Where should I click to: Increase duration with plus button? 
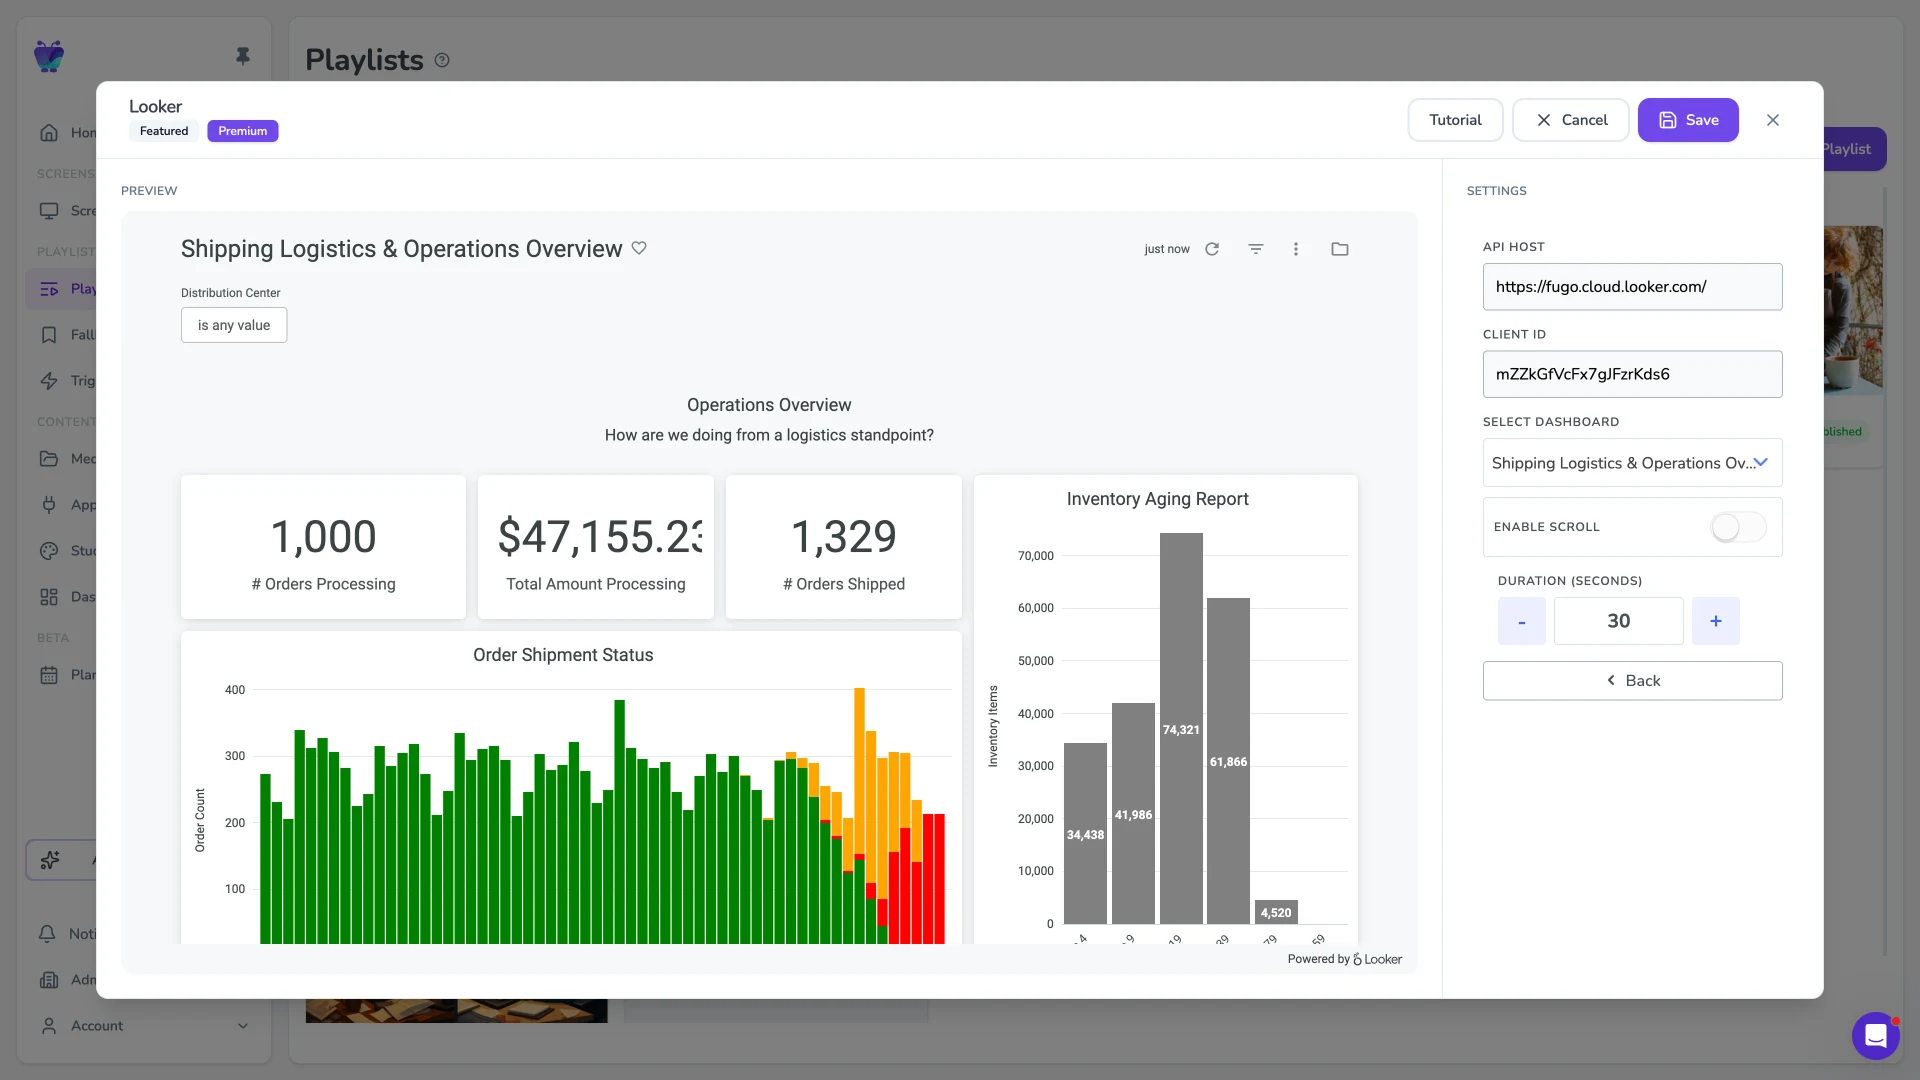click(x=1715, y=621)
